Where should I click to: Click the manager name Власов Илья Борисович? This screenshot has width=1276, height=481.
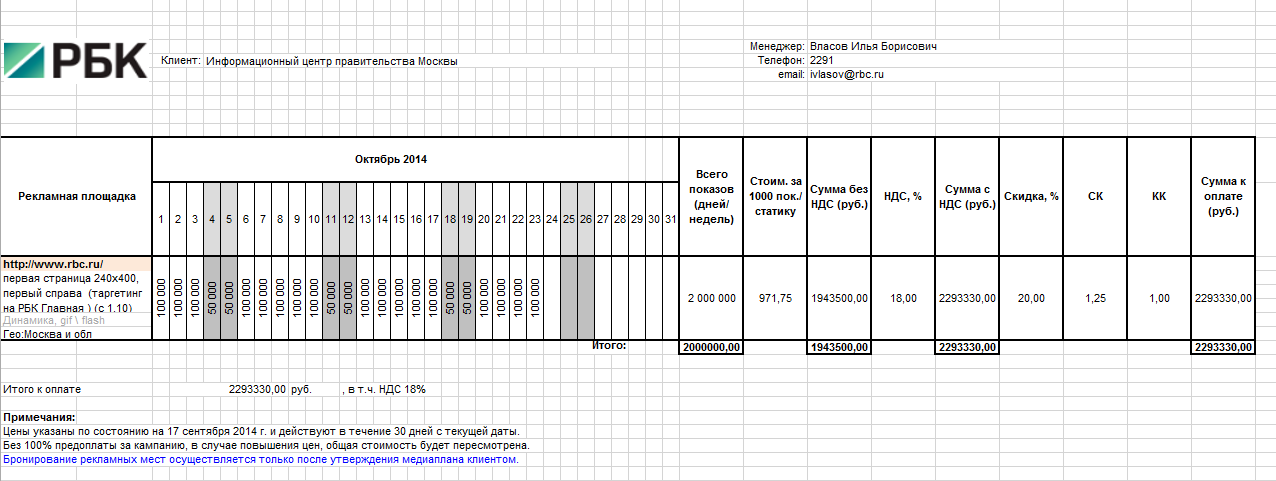pyautogui.click(x=872, y=46)
